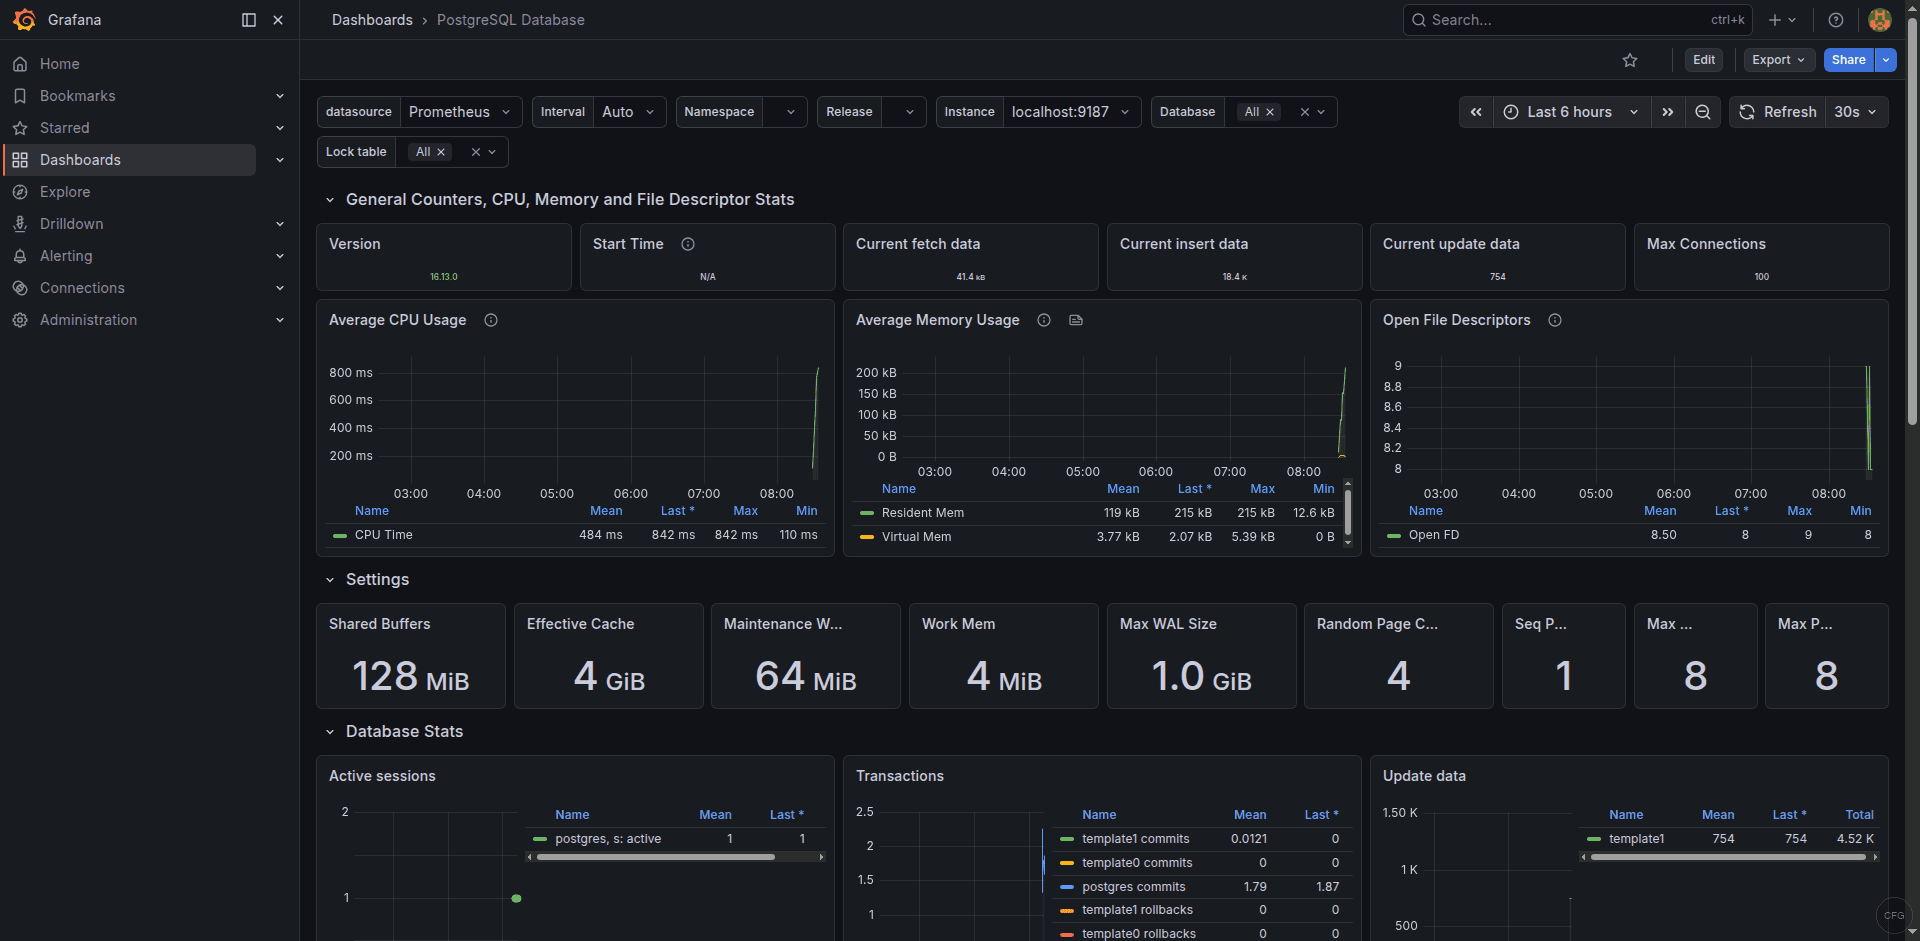The height and width of the screenshot is (941, 1920).
Task: Remove the All filter from Database
Action: coord(1269,112)
